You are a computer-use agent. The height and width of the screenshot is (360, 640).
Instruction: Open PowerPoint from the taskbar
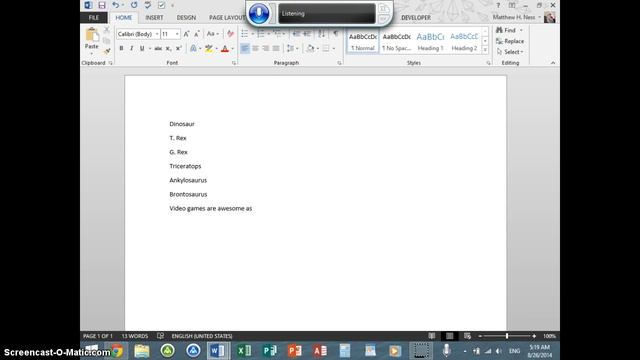(x=295, y=351)
